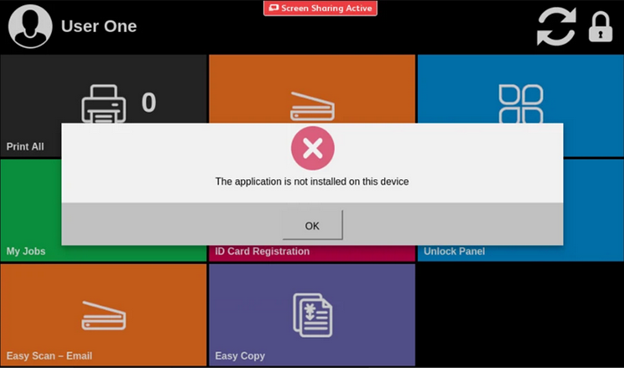
Task: Open the Easy Copy label
Action: pyautogui.click(x=240, y=356)
